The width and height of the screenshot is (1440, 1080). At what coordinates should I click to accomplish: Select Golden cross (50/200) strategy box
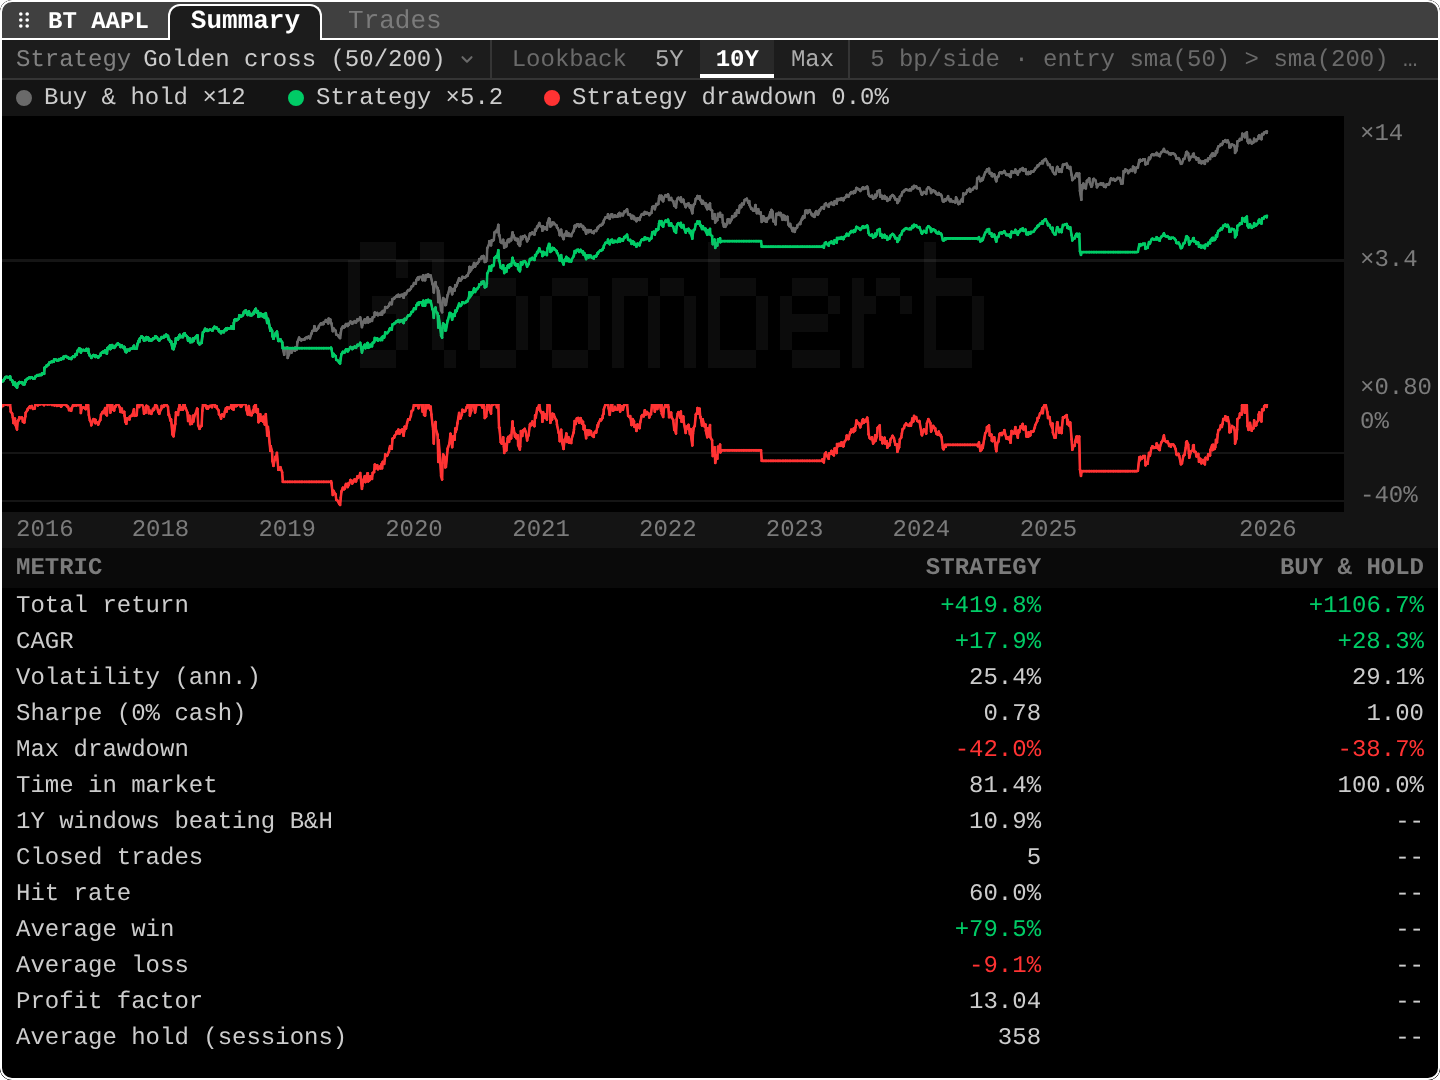[x=246, y=59]
